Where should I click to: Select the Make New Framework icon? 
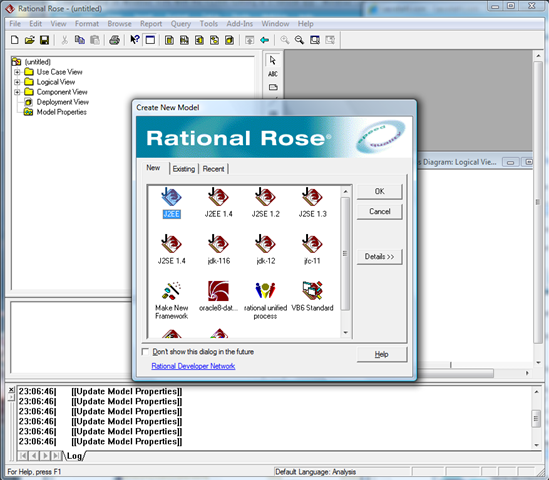click(x=172, y=300)
